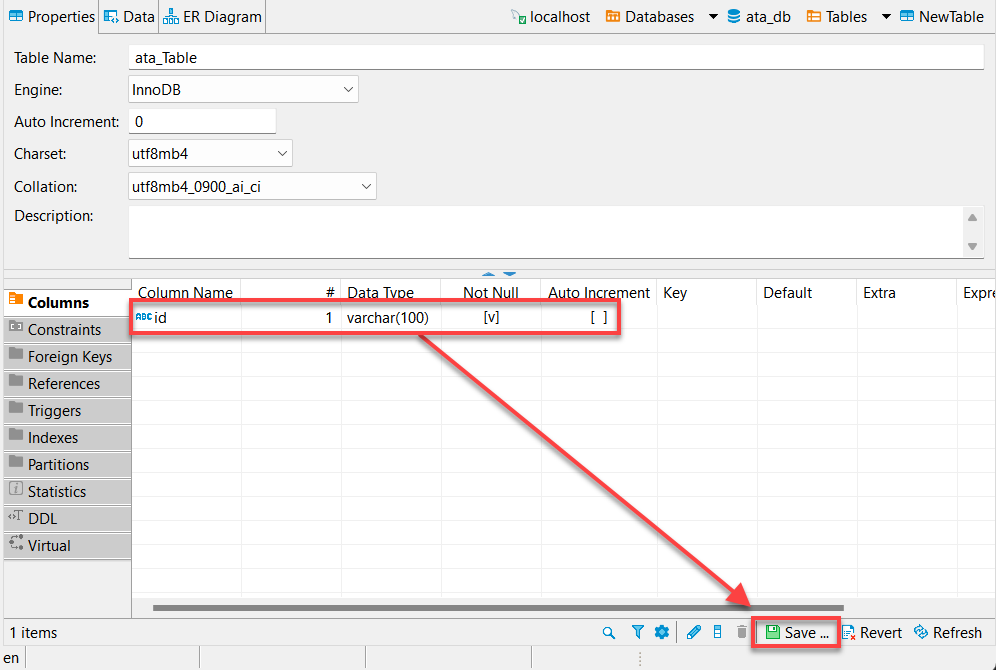Click the varchar(100) data type cell

tap(391, 317)
